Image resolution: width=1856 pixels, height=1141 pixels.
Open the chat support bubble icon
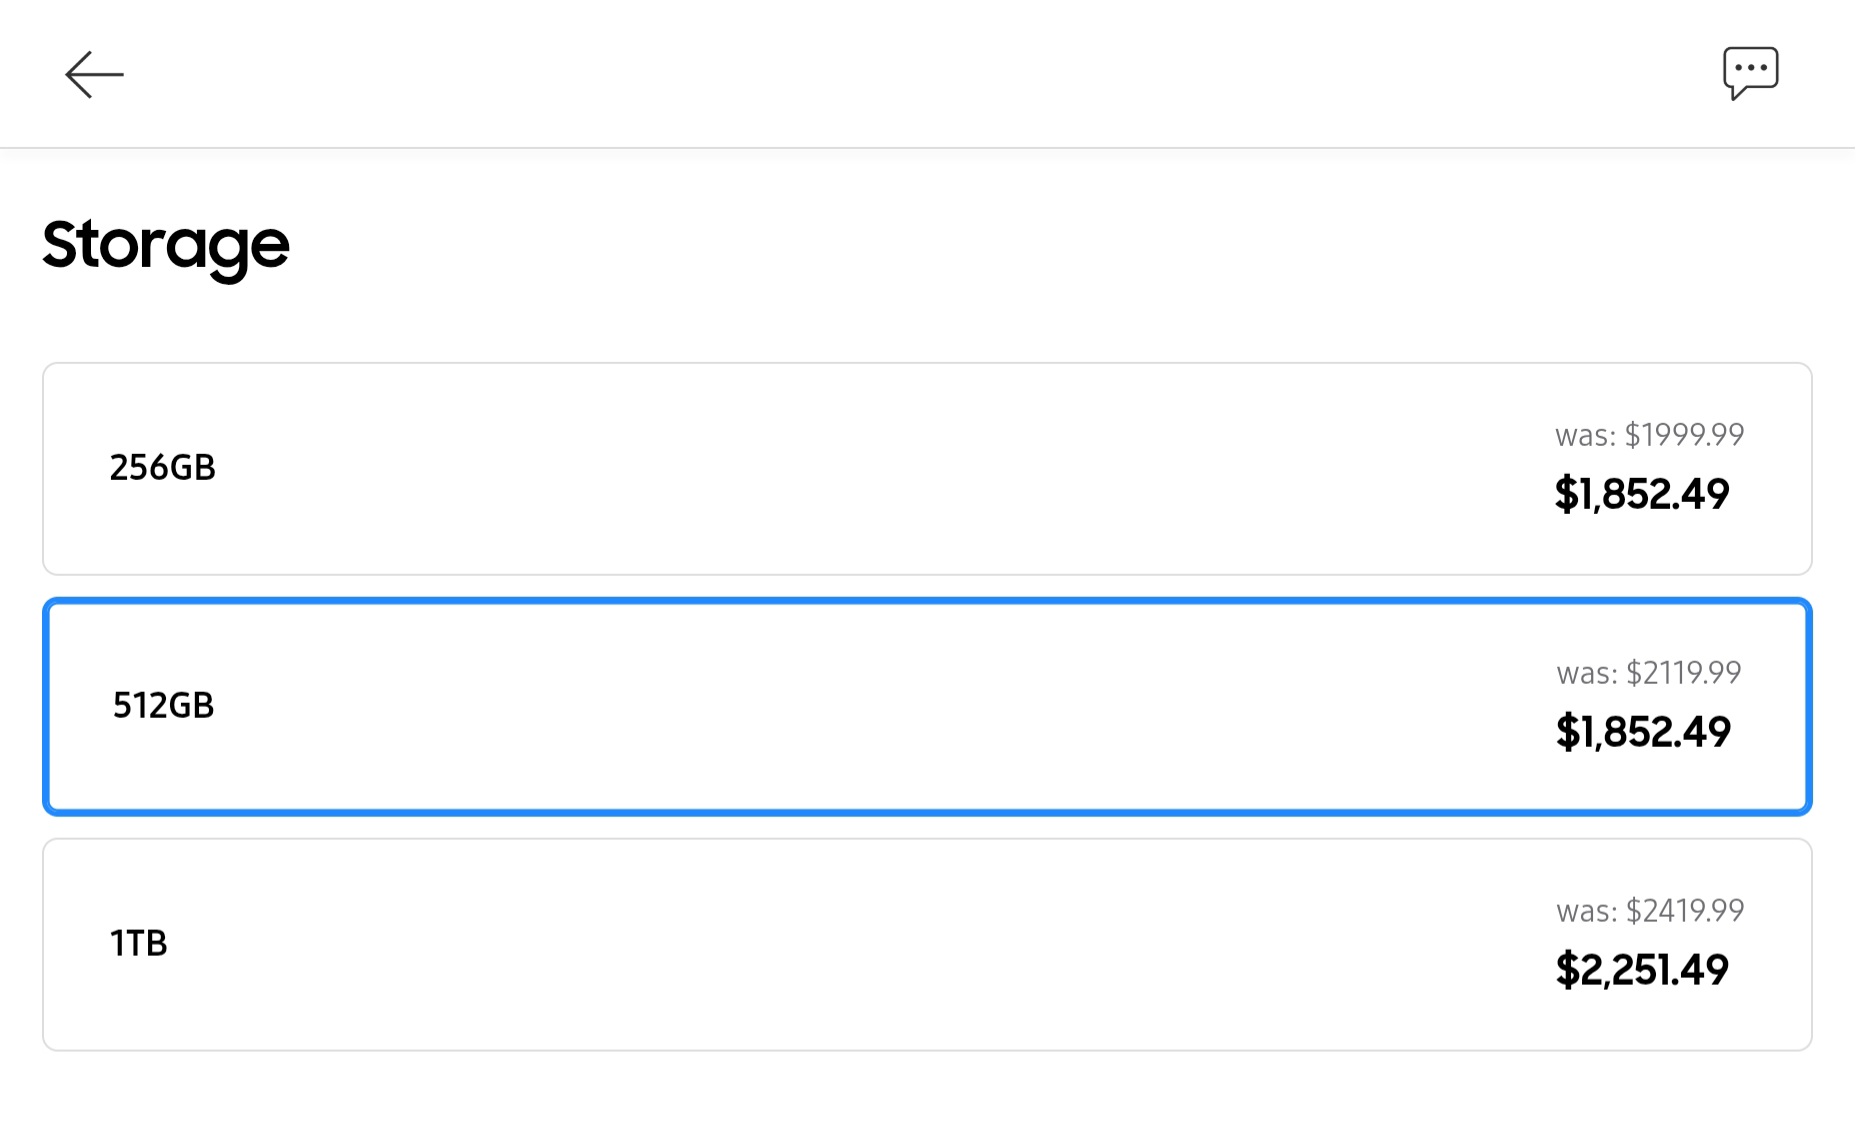pos(1750,72)
